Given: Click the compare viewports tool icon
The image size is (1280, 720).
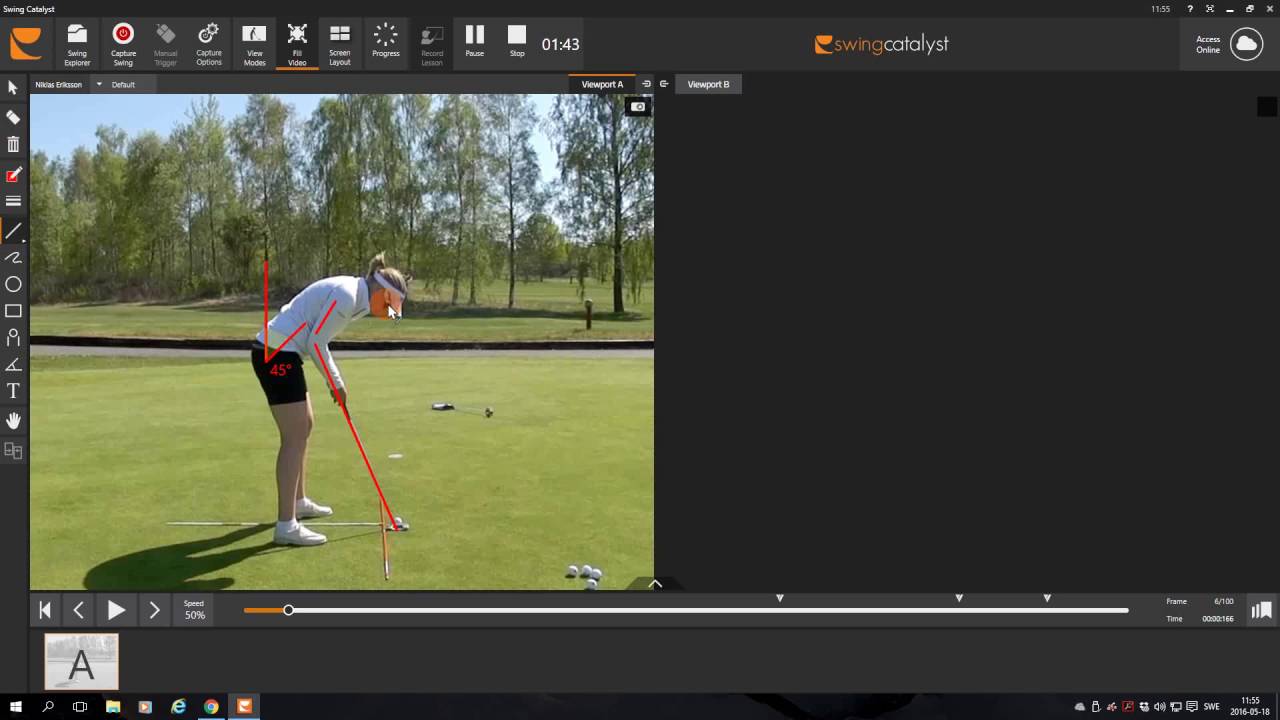Looking at the screenshot, I should (x=13, y=451).
